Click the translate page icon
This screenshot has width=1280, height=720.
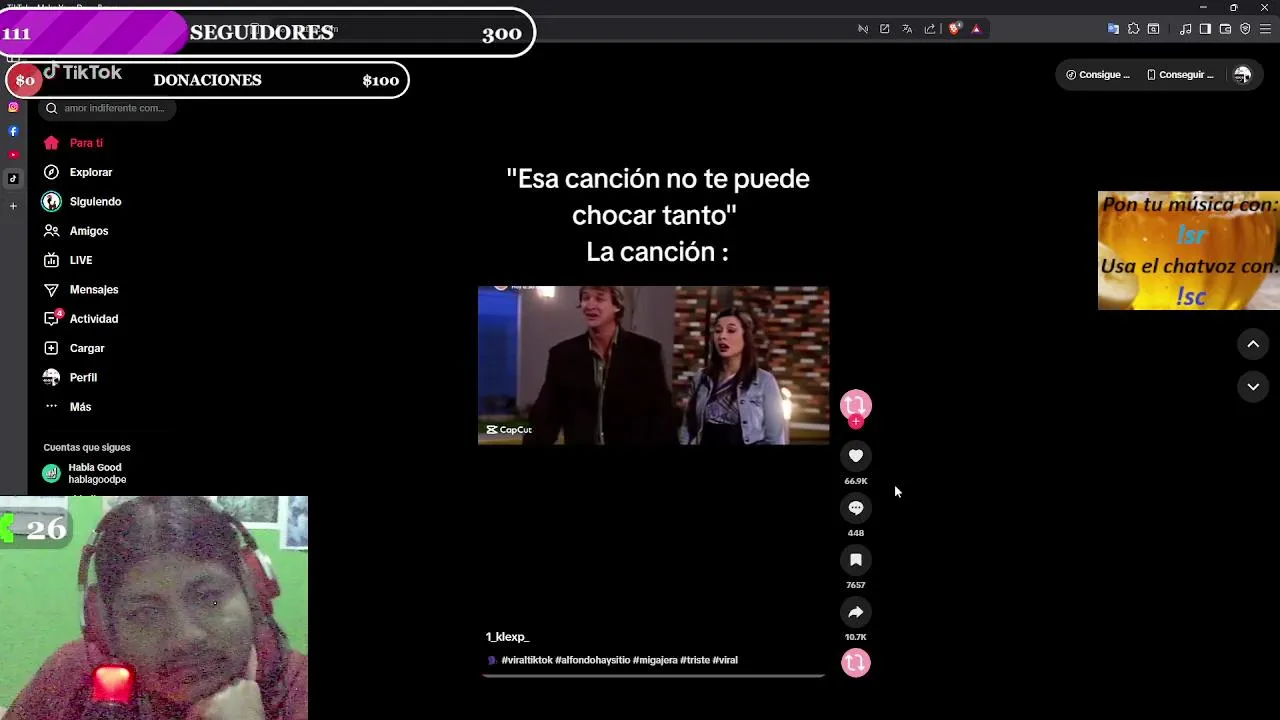pyautogui.click(x=907, y=29)
